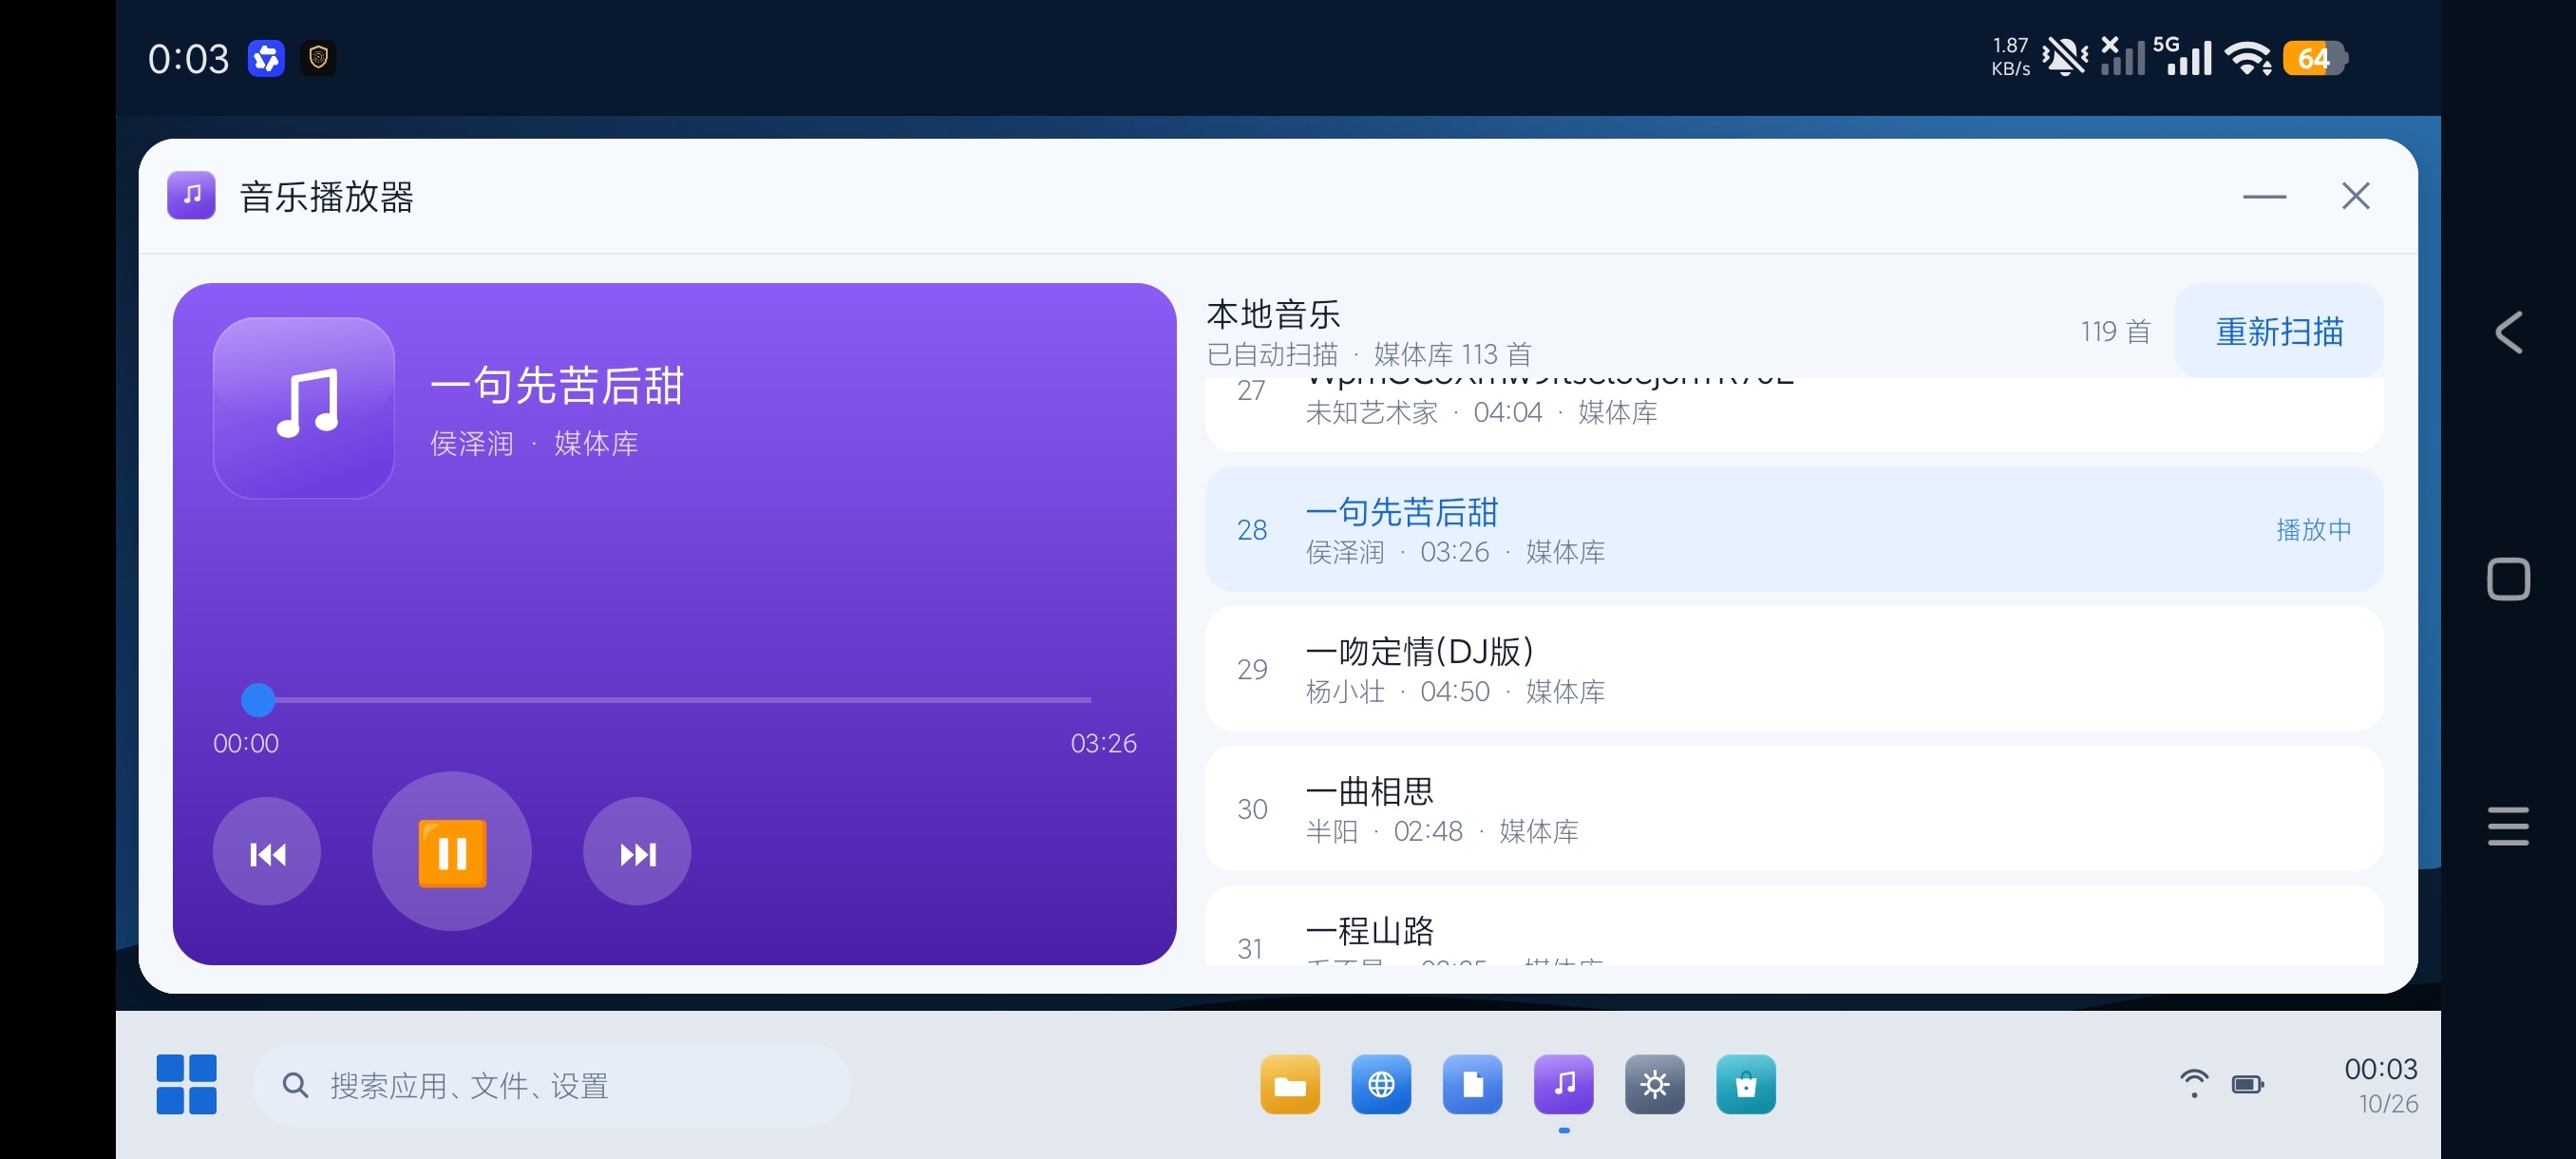2576x1159 pixels.
Task: Click the 119 首 song count label
Action: tap(2115, 331)
